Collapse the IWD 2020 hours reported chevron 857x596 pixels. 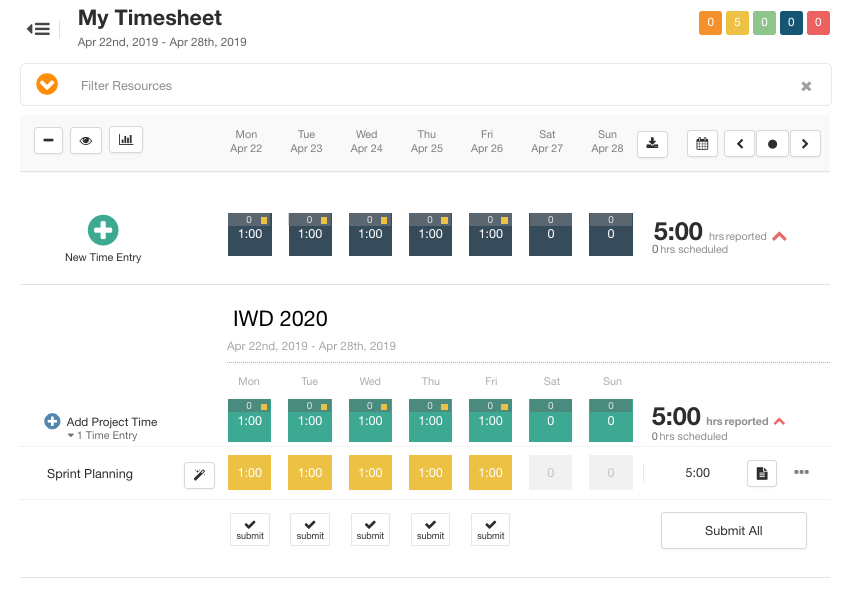777,421
